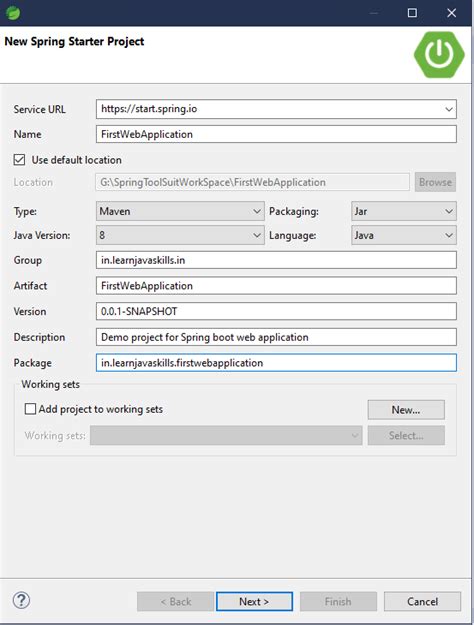474x625 pixels.
Task: Uncheck Use default location checkbox
Action: click(19, 160)
